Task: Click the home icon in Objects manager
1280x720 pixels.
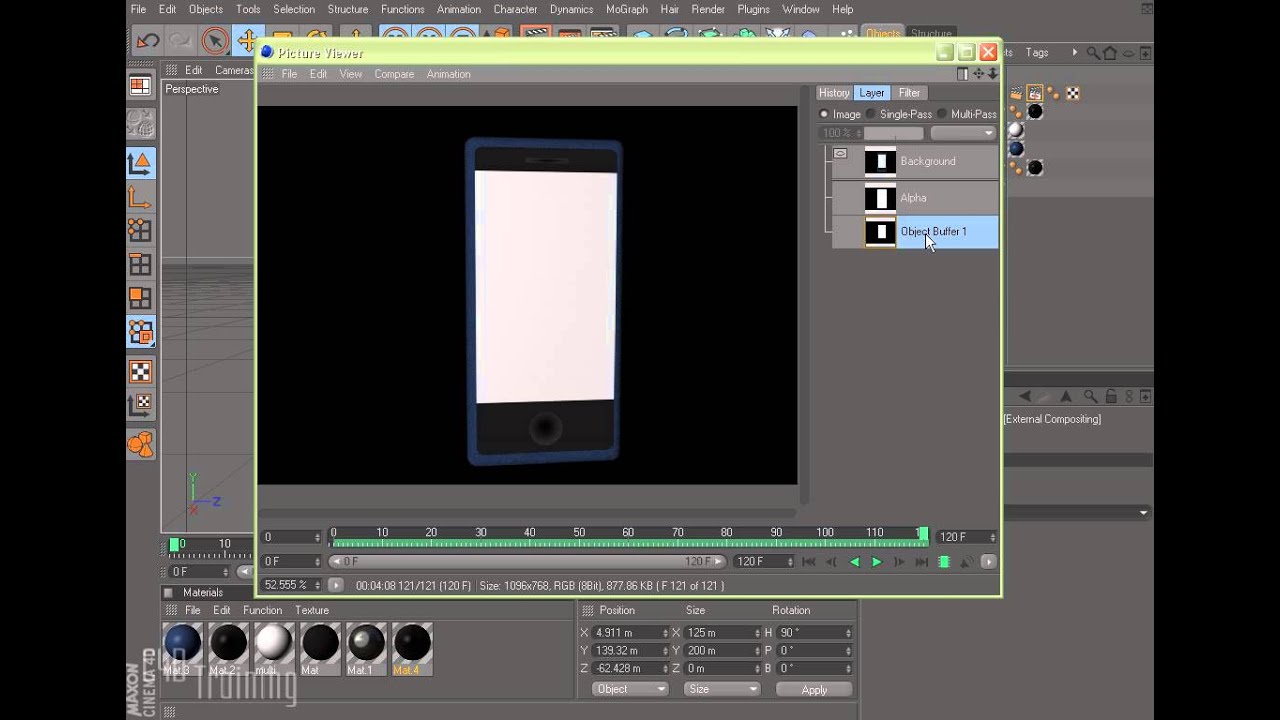Action: point(1110,53)
